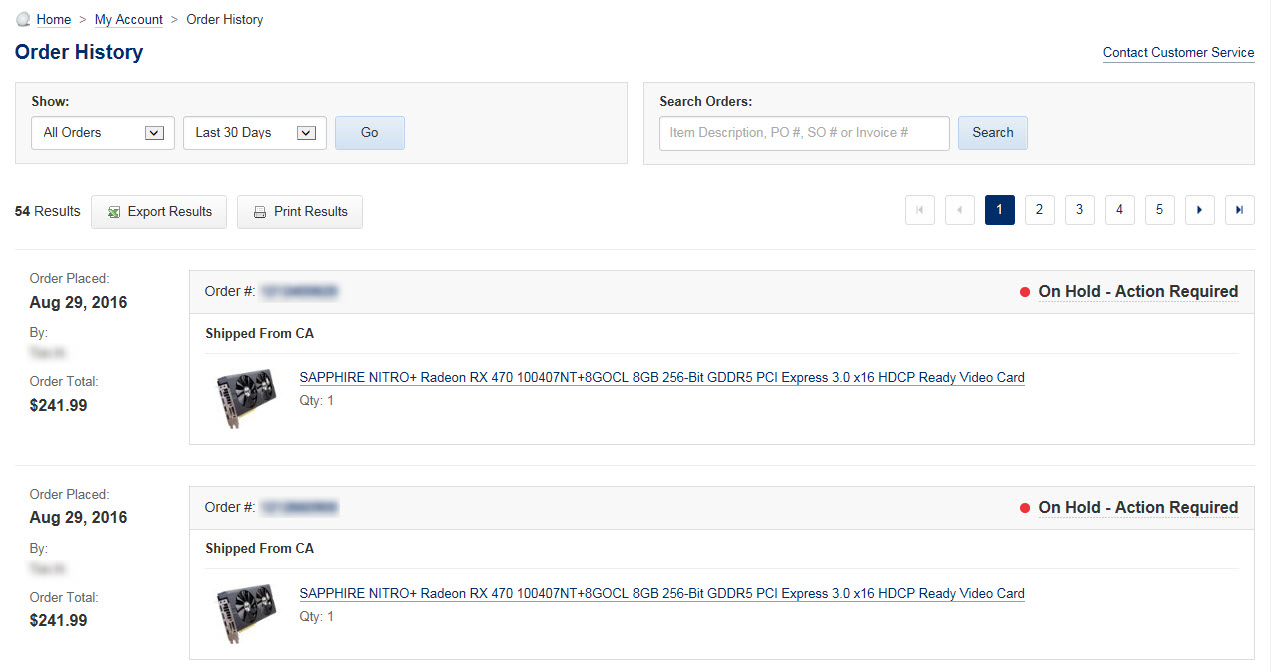Screen dimensions: 1271x672
Task: Select page 2 in pagination
Action: (1040, 210)
